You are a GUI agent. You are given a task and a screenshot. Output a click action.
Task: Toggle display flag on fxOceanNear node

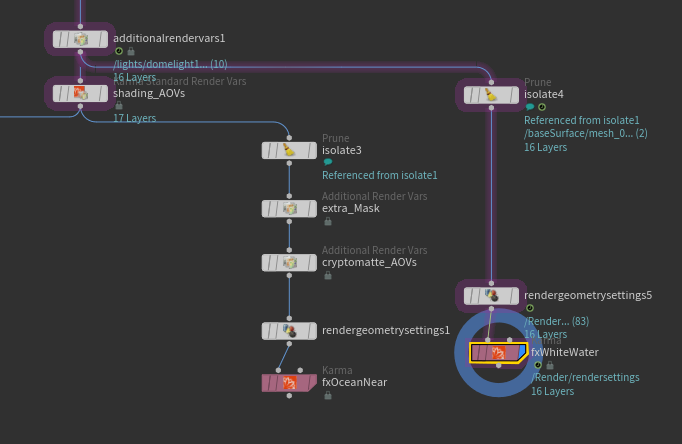[x=311, y=383]
